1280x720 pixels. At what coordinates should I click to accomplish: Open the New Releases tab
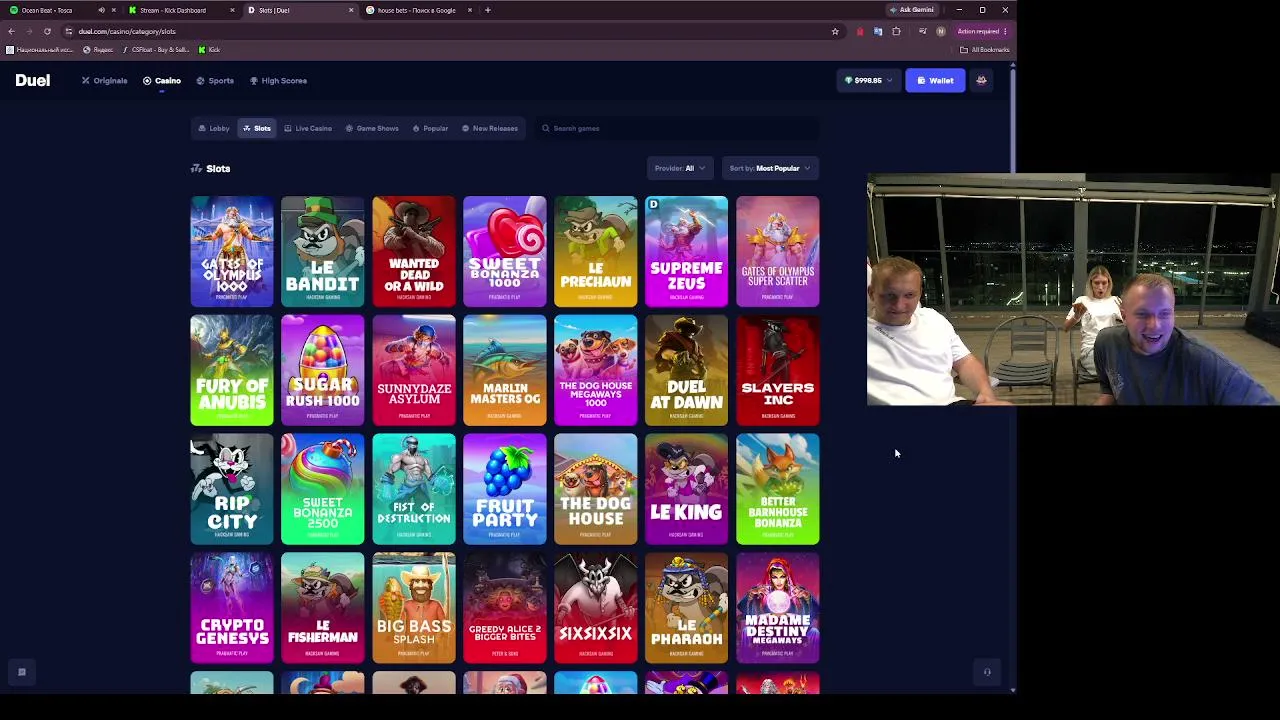pyautogui.click(x=490, y=128)
